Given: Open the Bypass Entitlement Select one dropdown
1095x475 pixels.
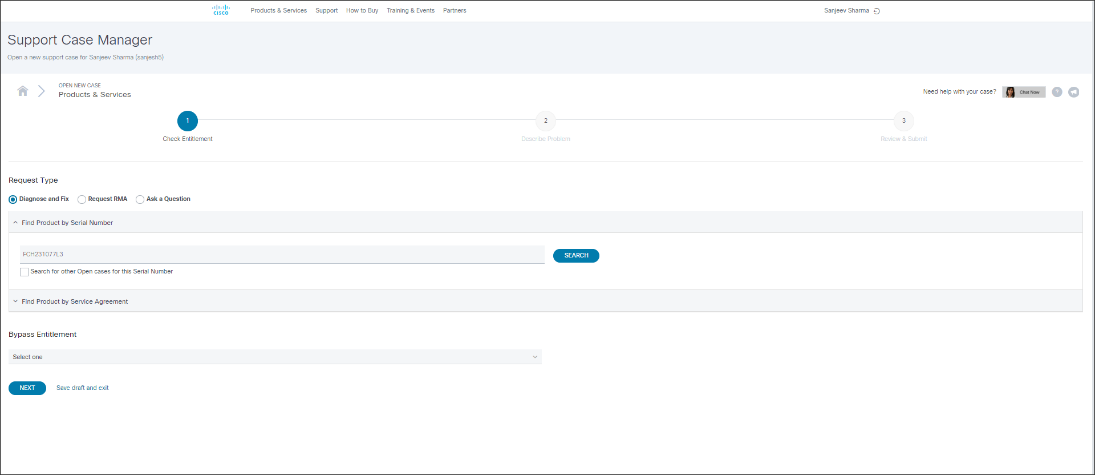Looking at the screenshot, I should point(275,356).
